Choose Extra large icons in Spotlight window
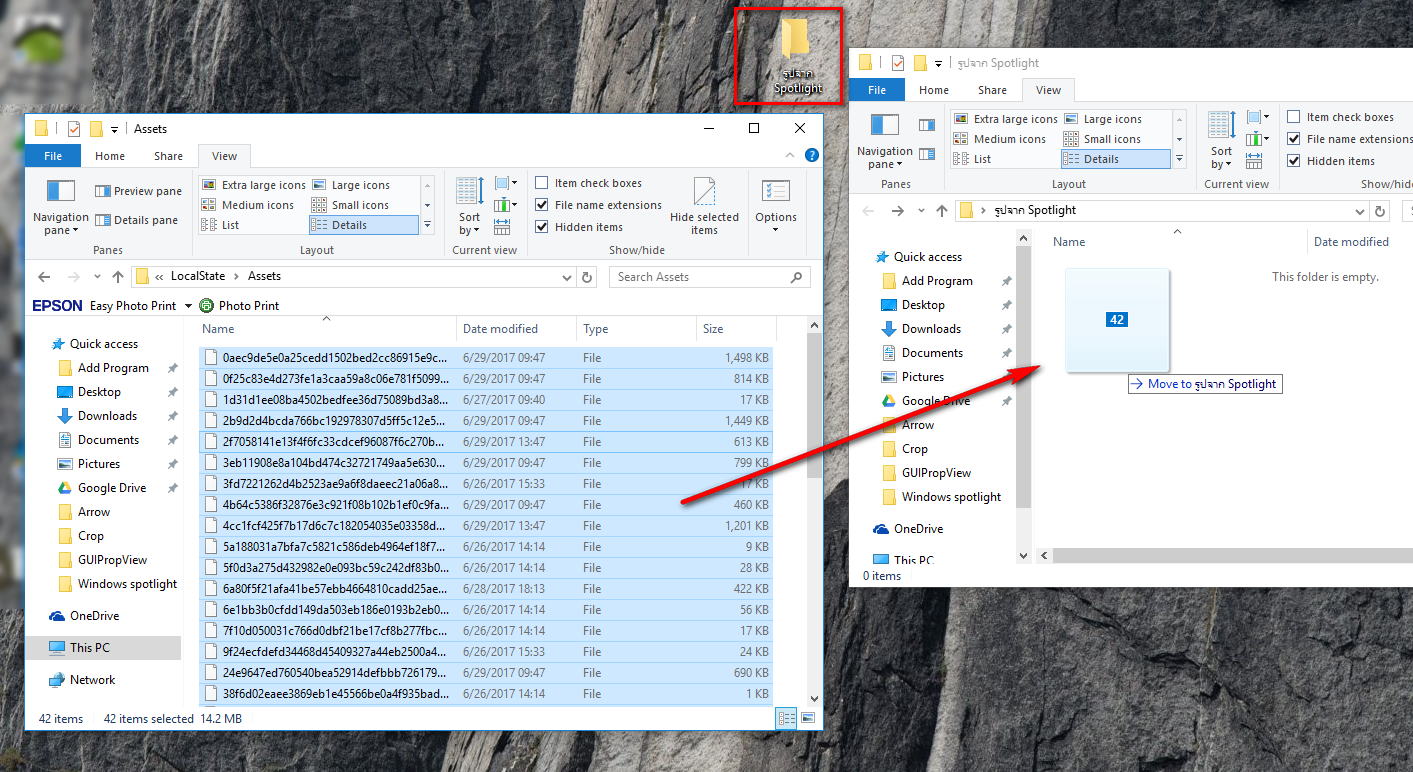This screenshot has height=772, width=1413. (1005, 119)
